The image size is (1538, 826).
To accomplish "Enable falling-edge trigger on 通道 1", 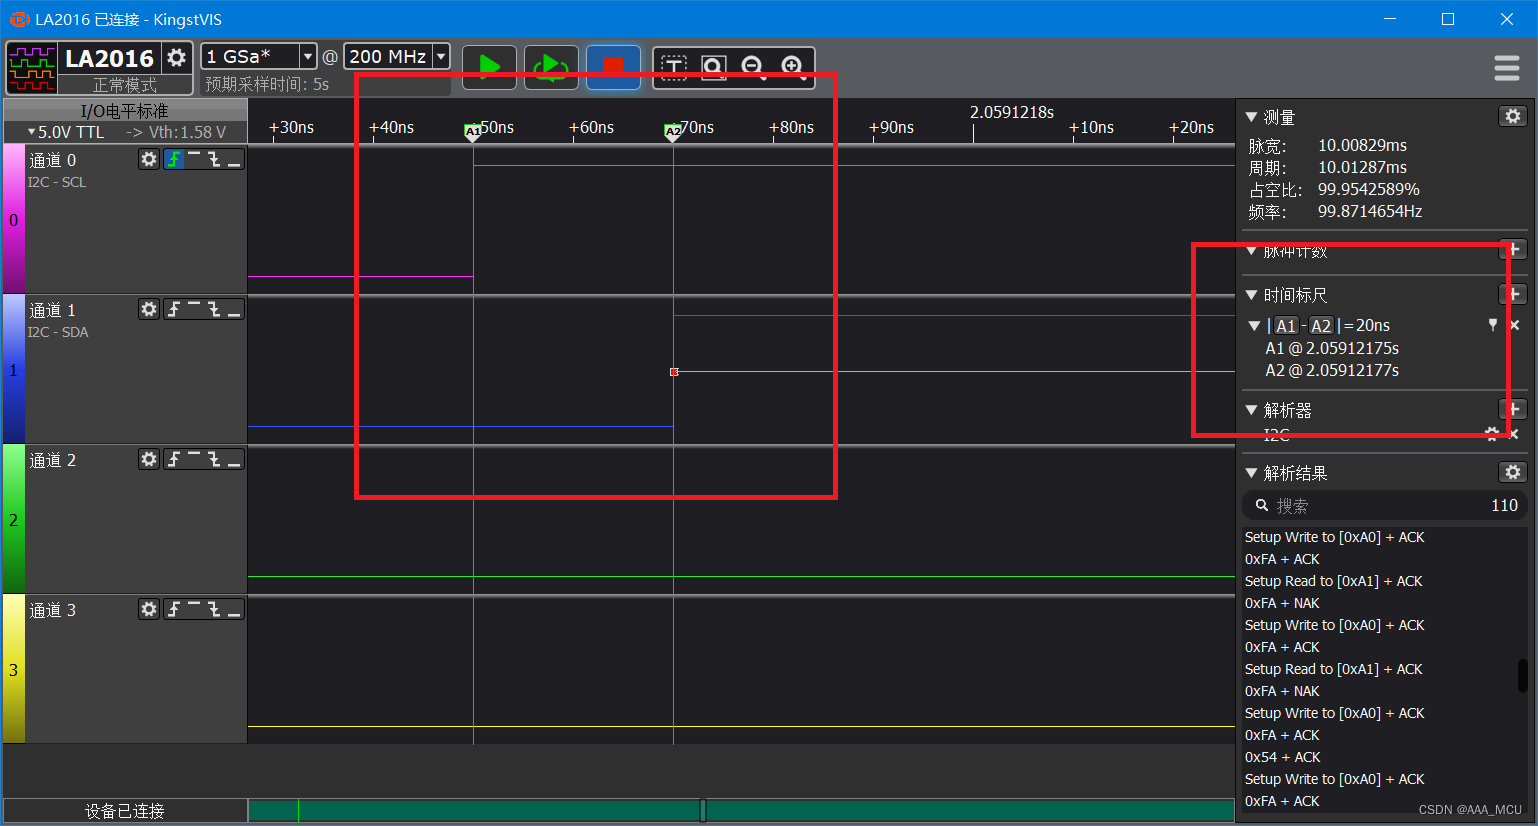I will pos(214,309).
